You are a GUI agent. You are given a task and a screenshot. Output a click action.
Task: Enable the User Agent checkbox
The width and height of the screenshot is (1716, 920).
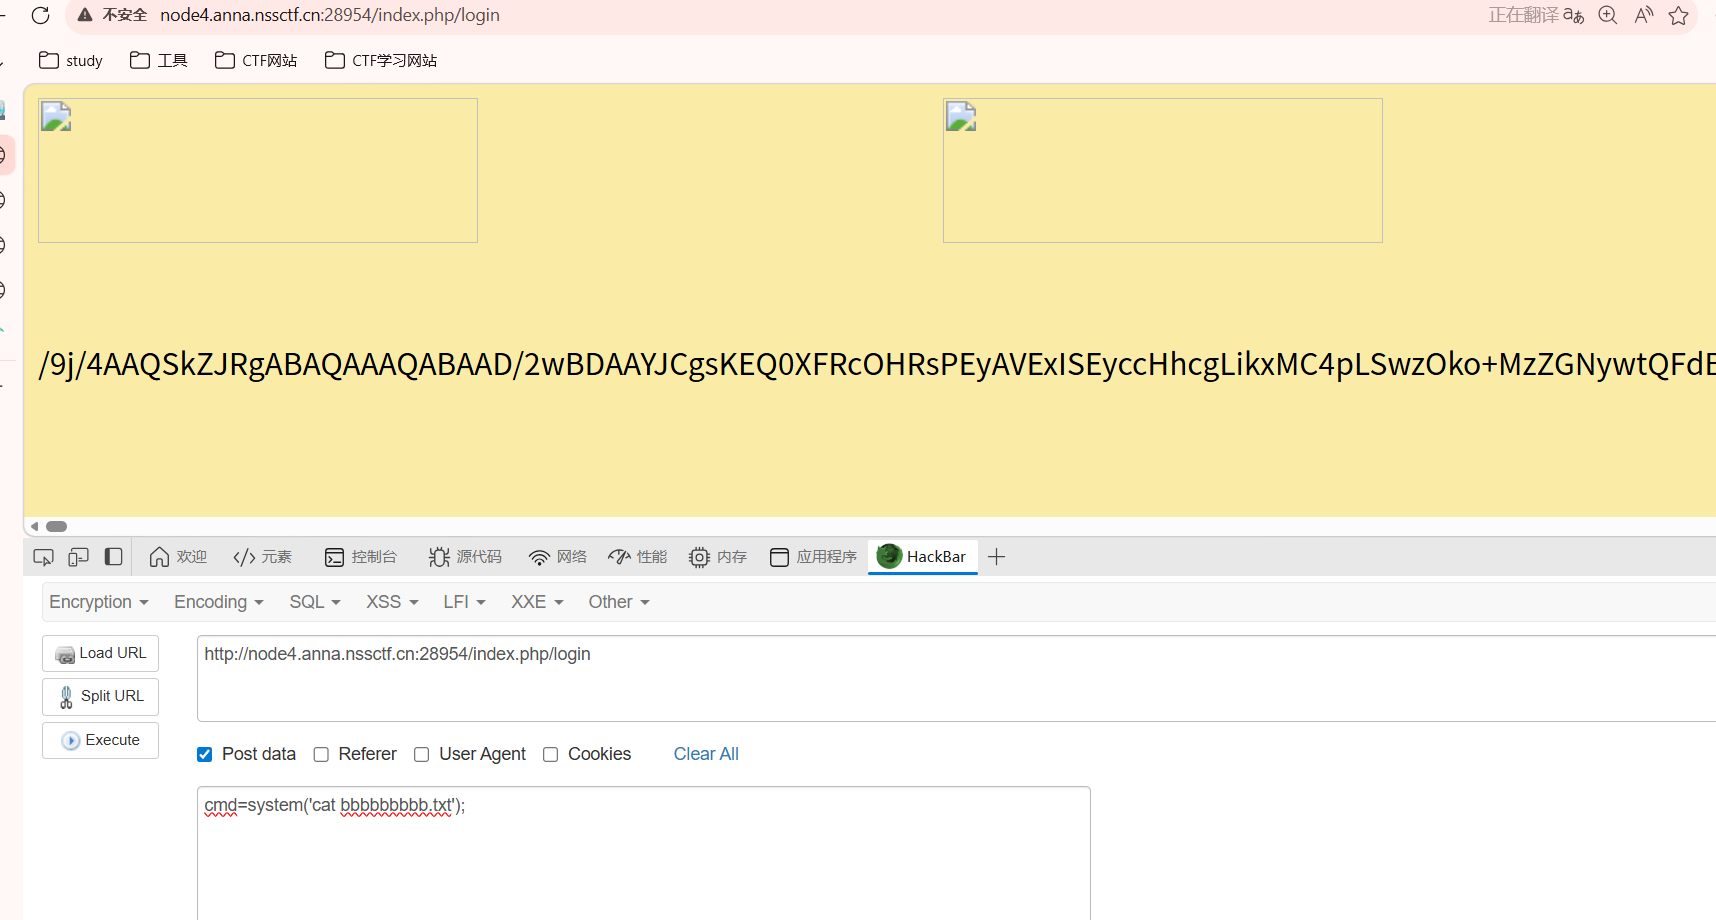(x=422, y=754)
